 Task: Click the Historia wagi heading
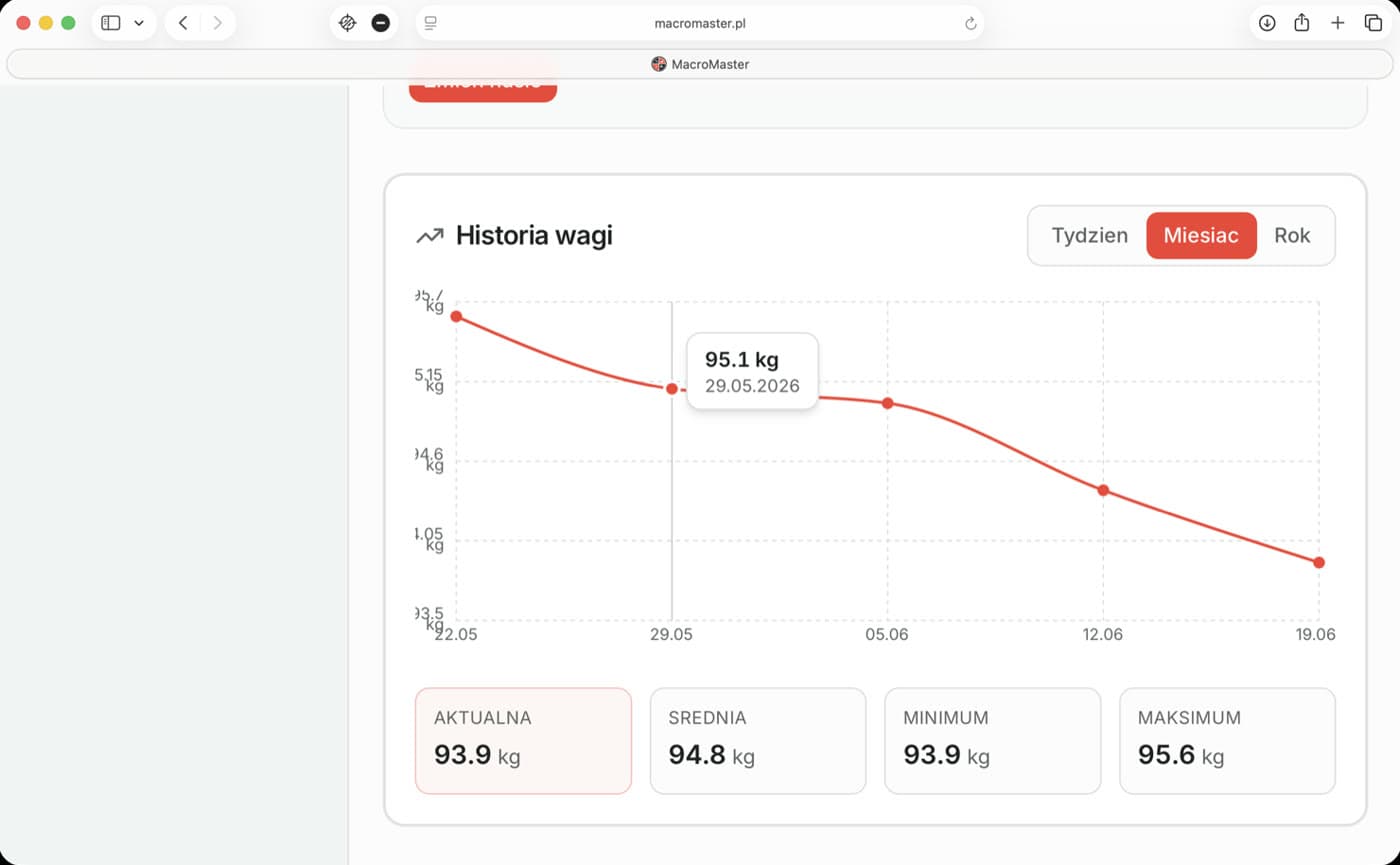(x=534, y=236)
